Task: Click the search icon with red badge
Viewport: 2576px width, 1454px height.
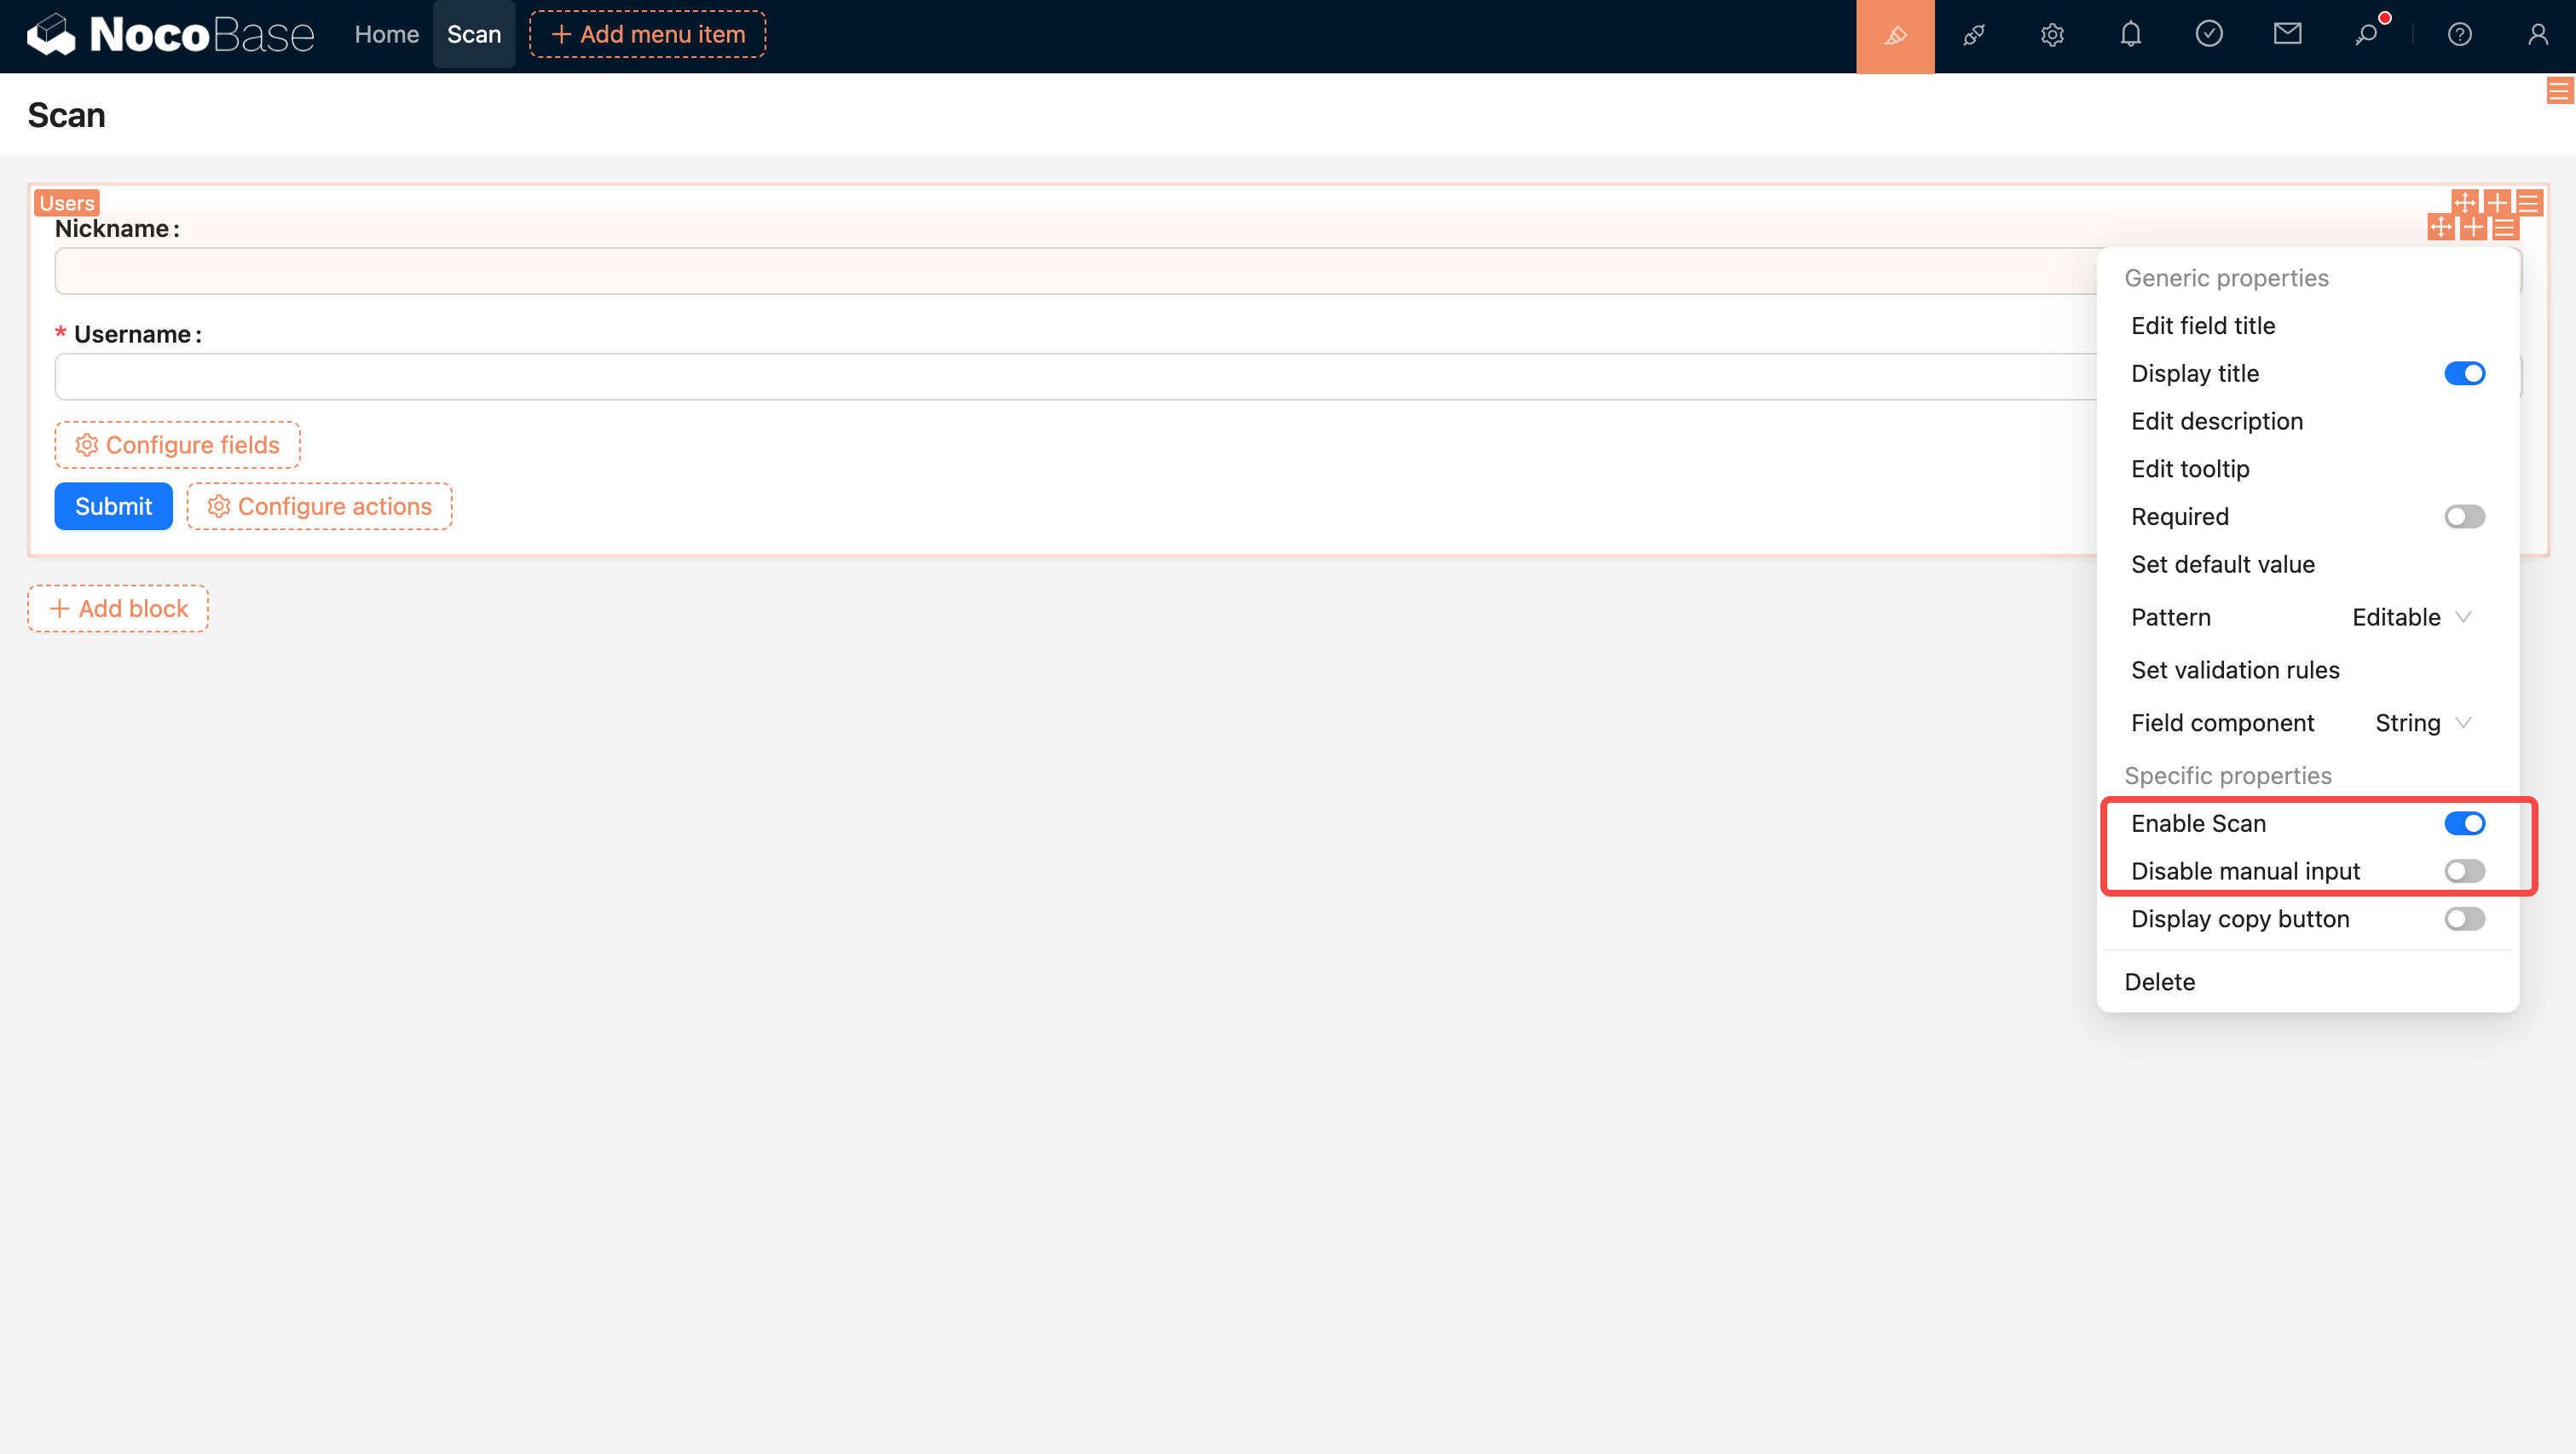Action: pos(2369,35)
